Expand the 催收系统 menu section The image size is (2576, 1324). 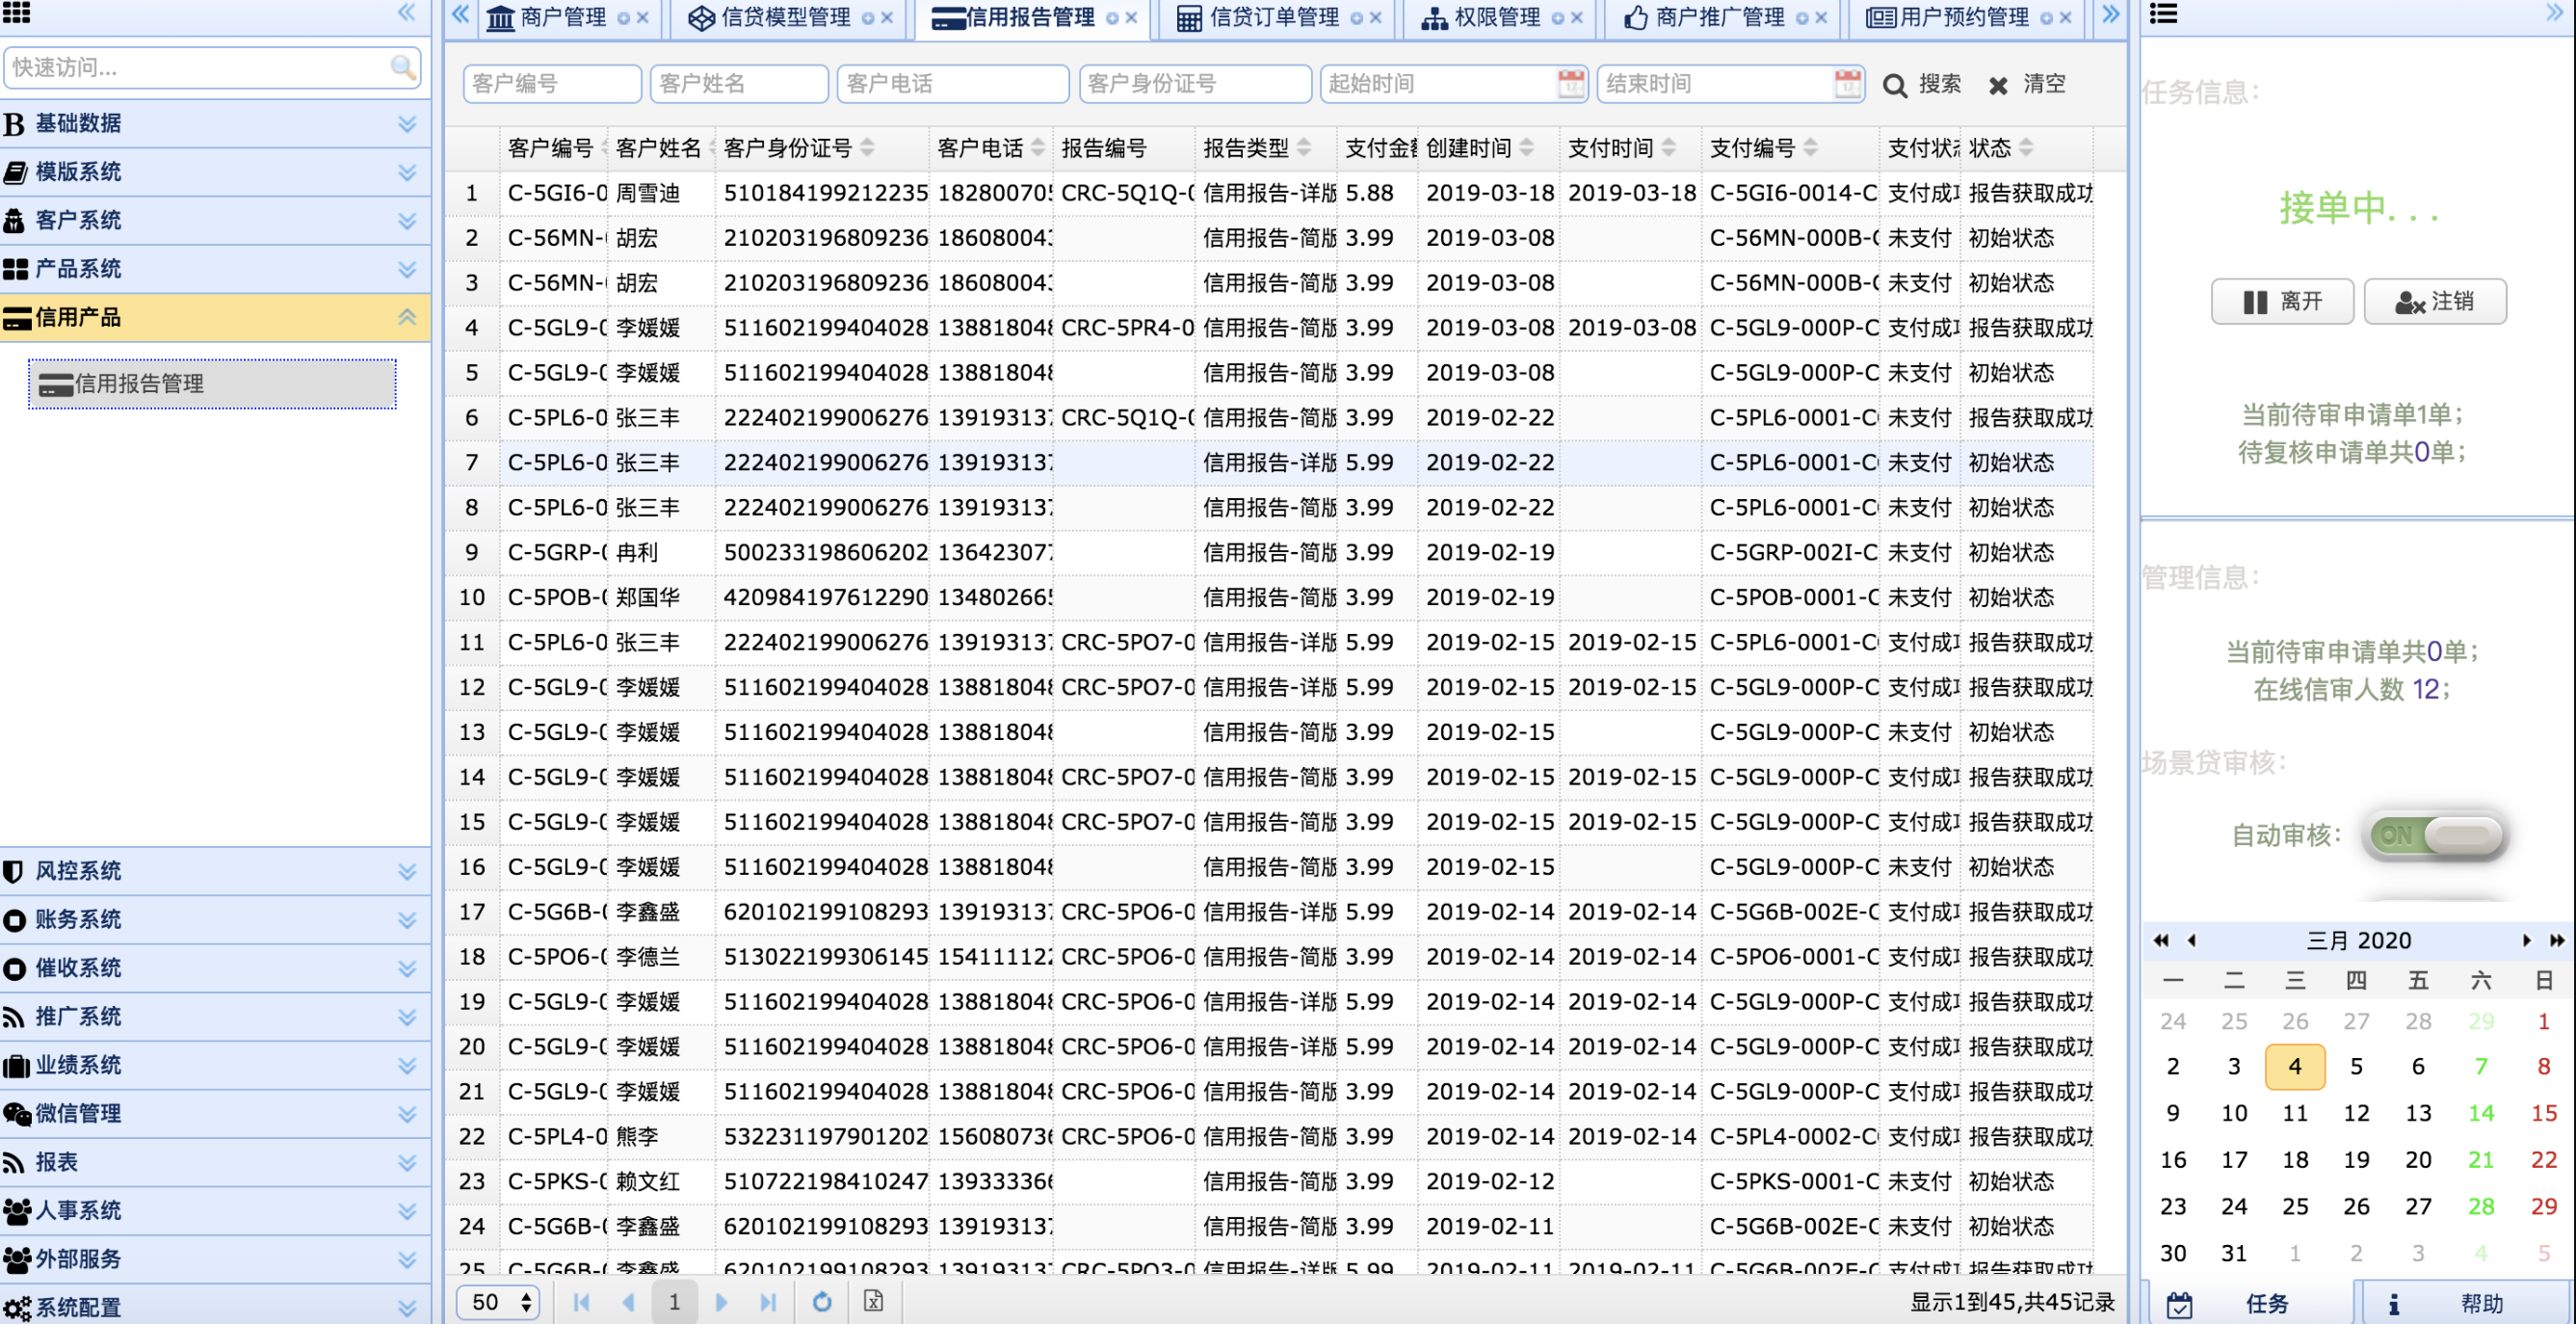click(215, 968)
